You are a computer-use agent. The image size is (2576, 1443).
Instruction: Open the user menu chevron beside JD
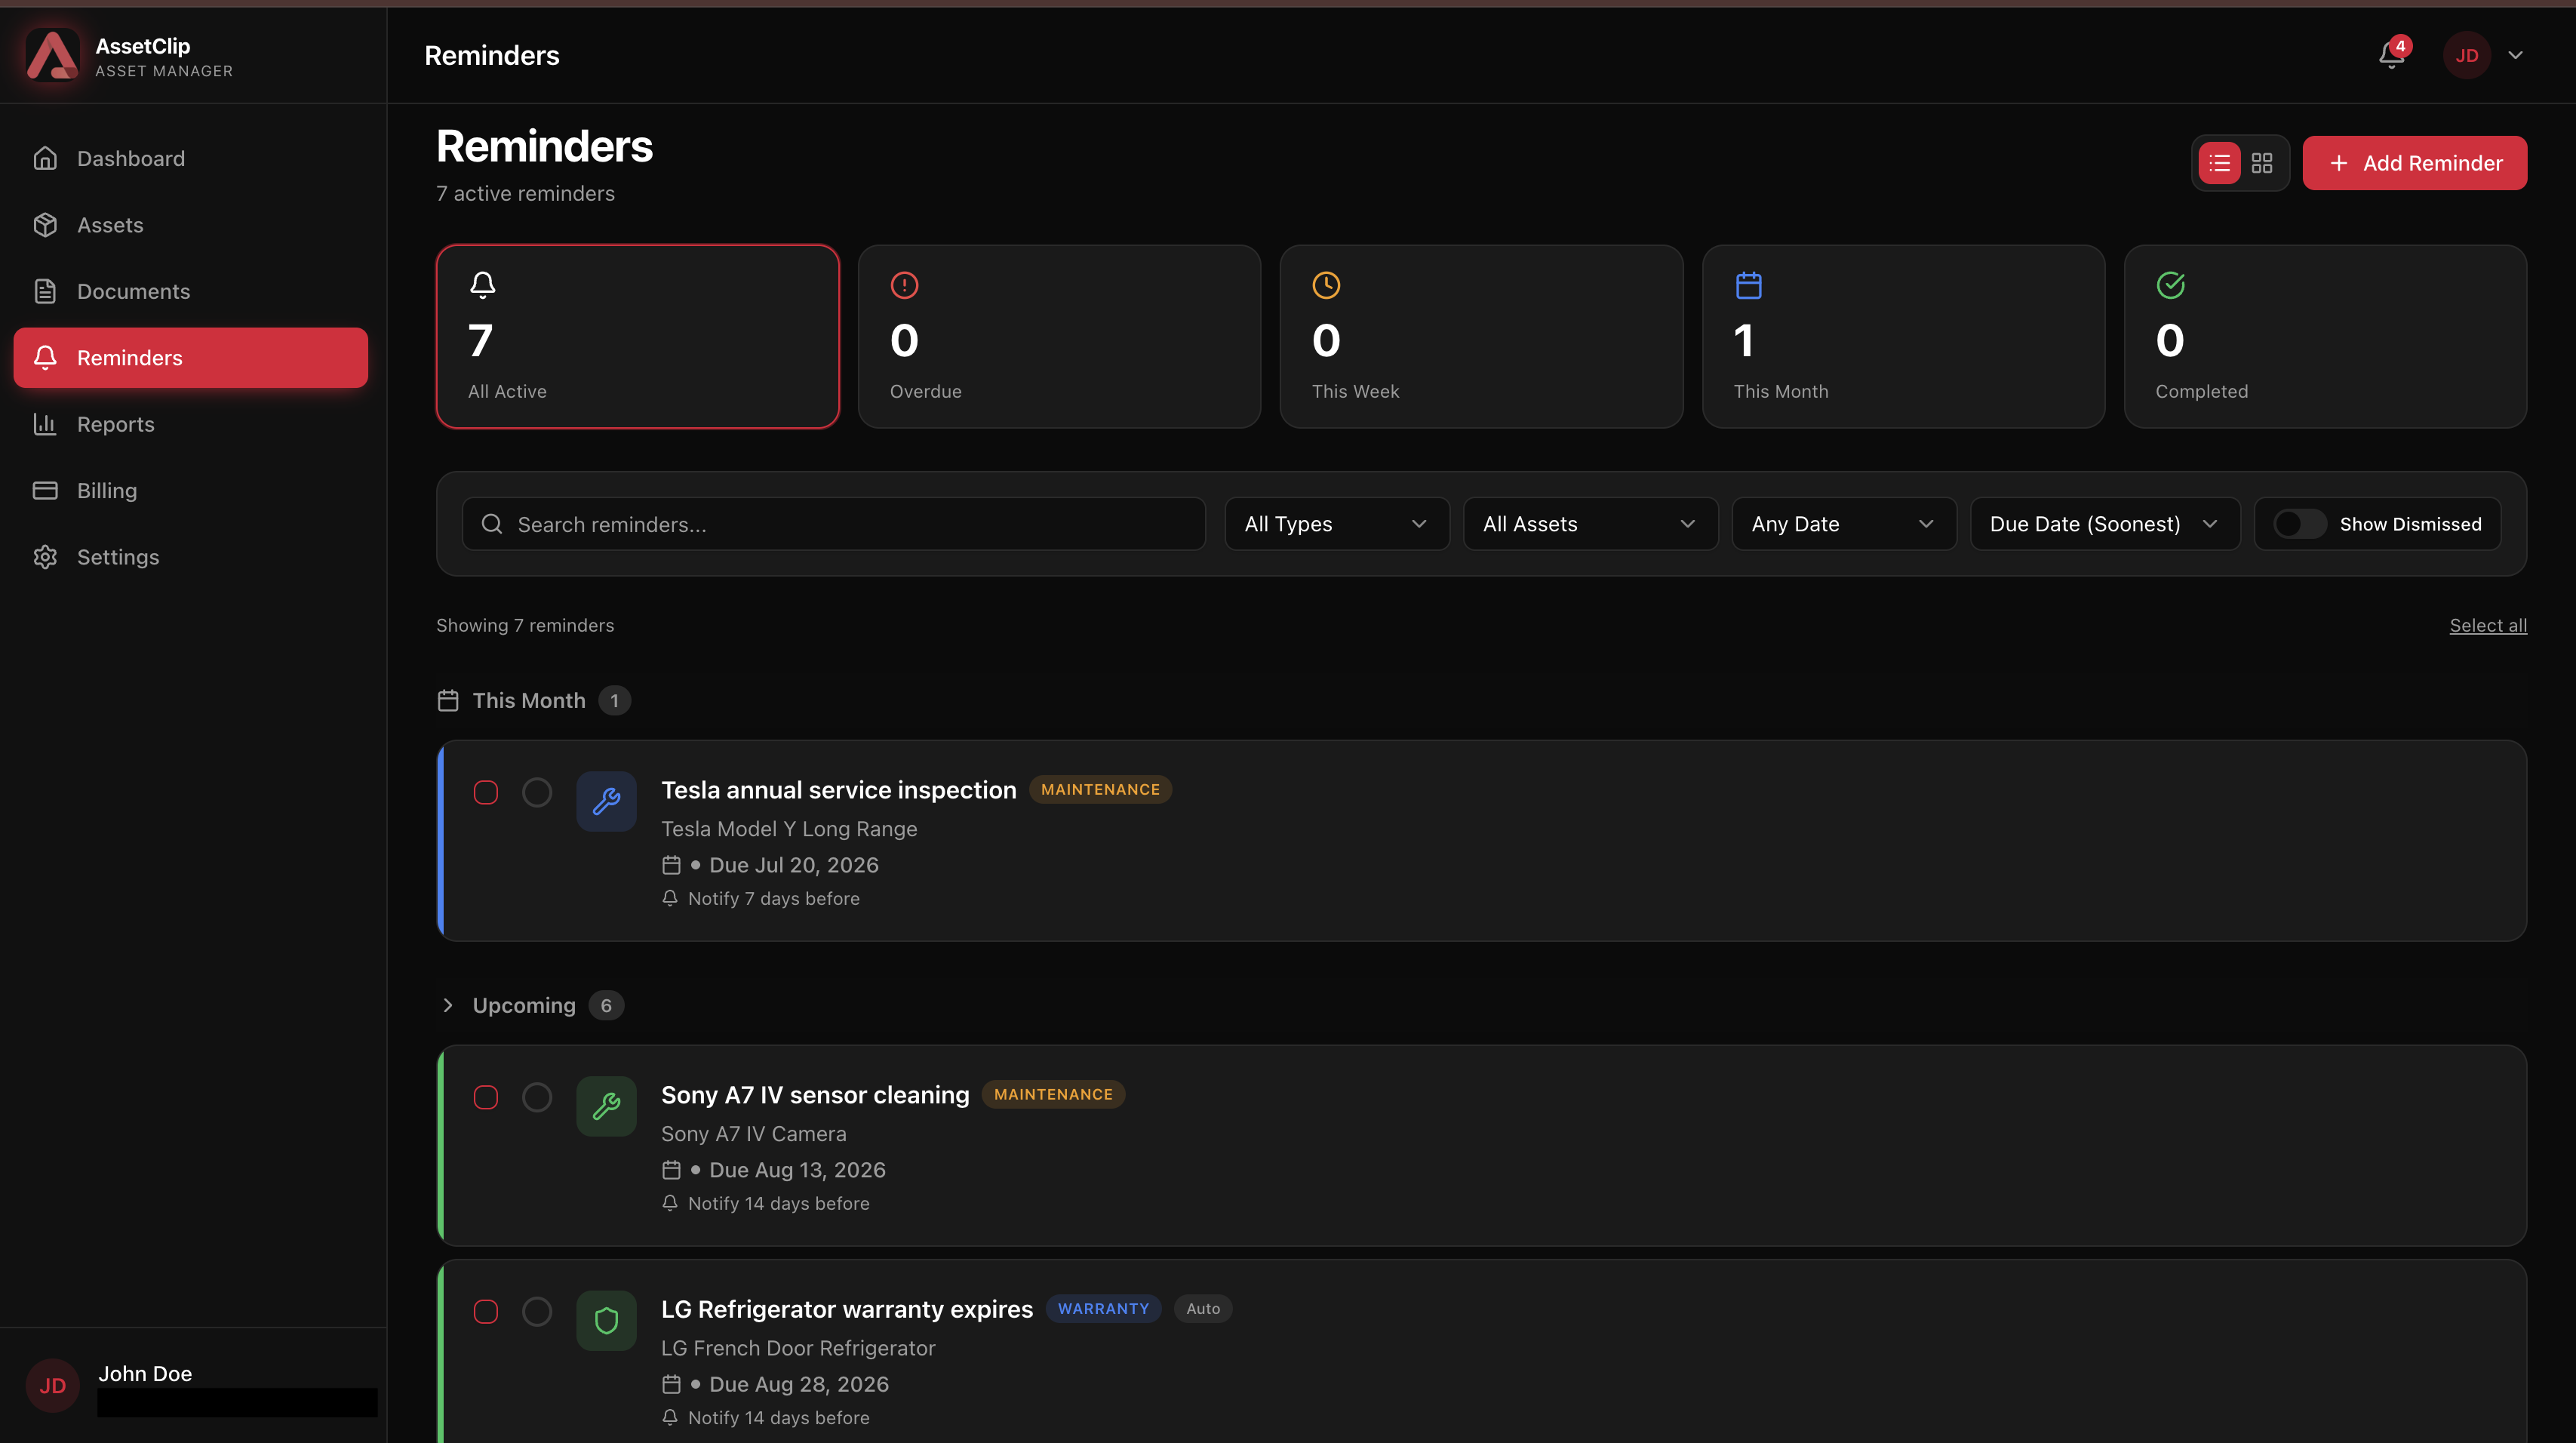click(2515, 55)
